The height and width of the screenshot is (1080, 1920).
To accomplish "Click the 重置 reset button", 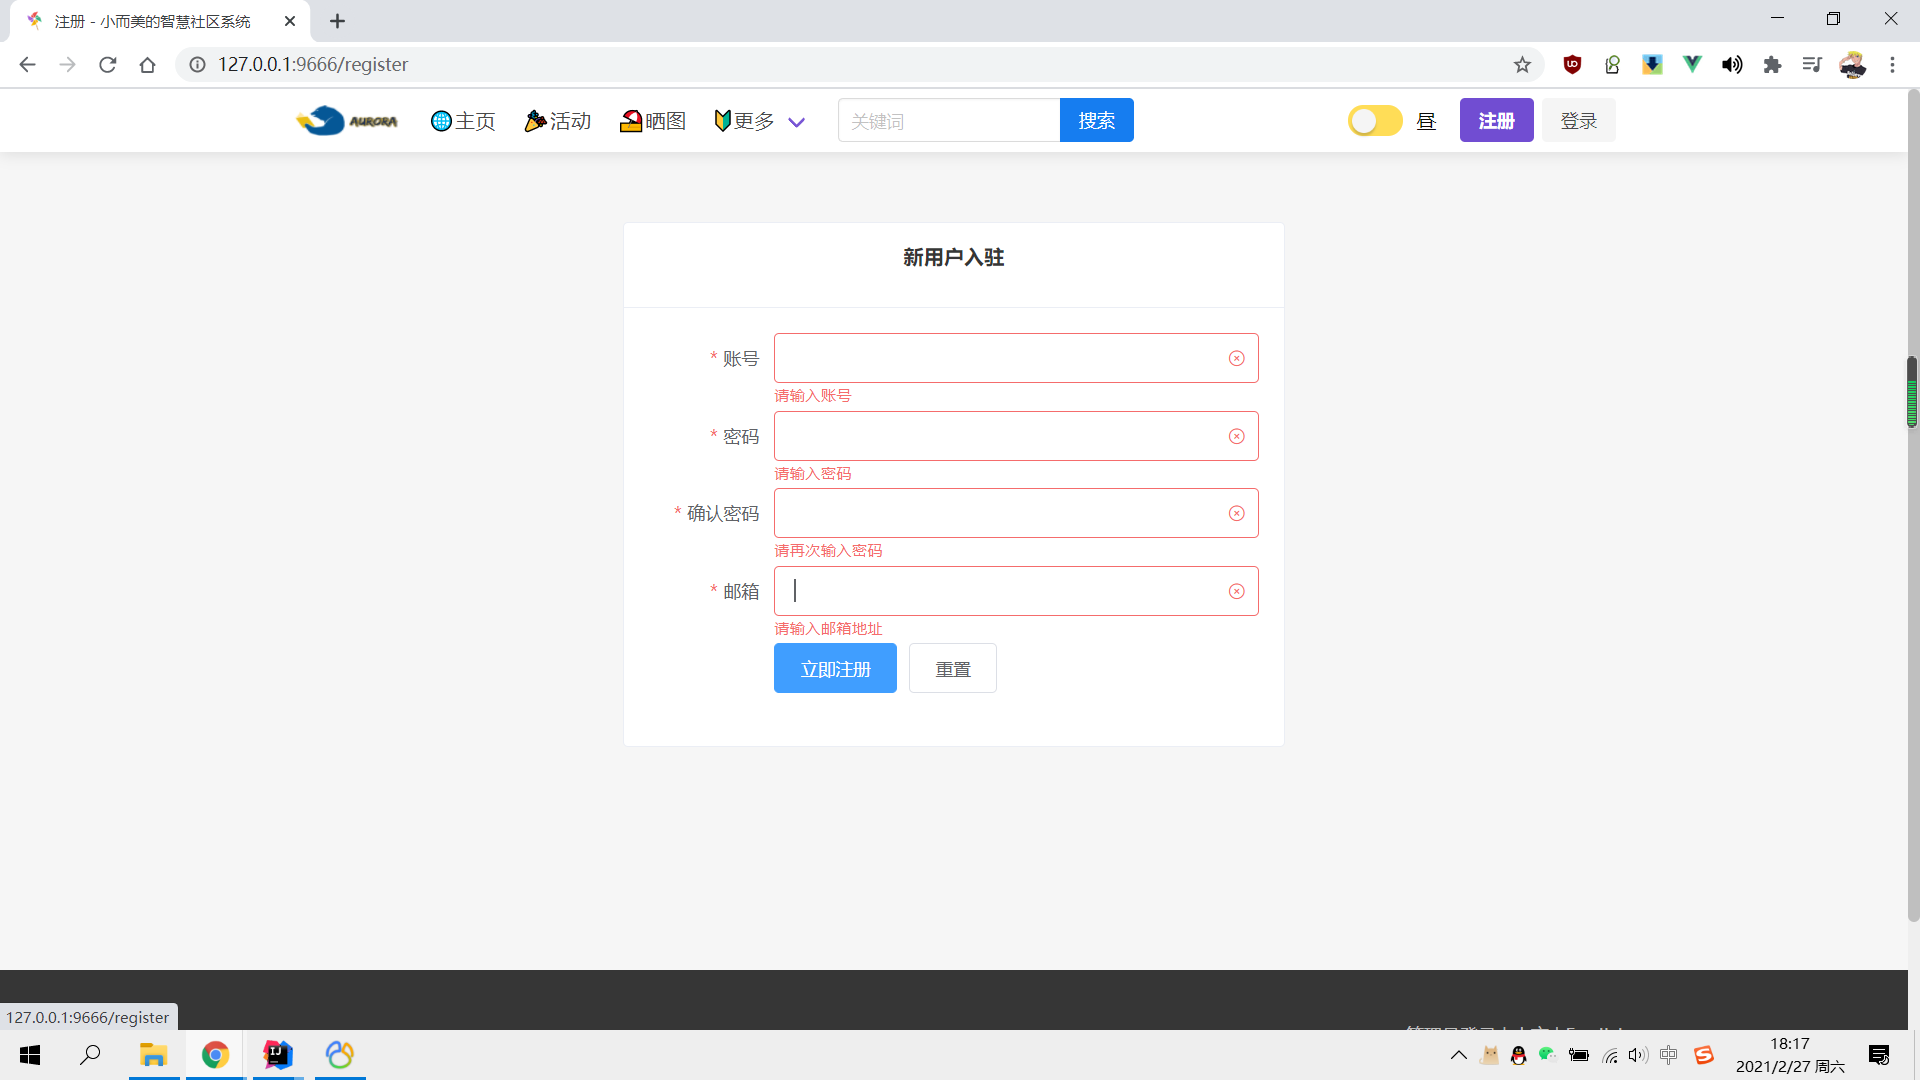I will (x=952, y=669).
